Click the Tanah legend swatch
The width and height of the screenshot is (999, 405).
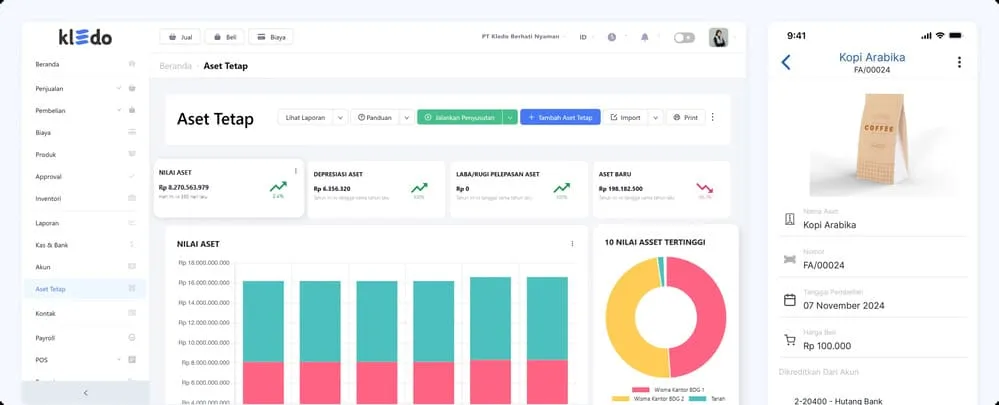(x=698, y=399)
